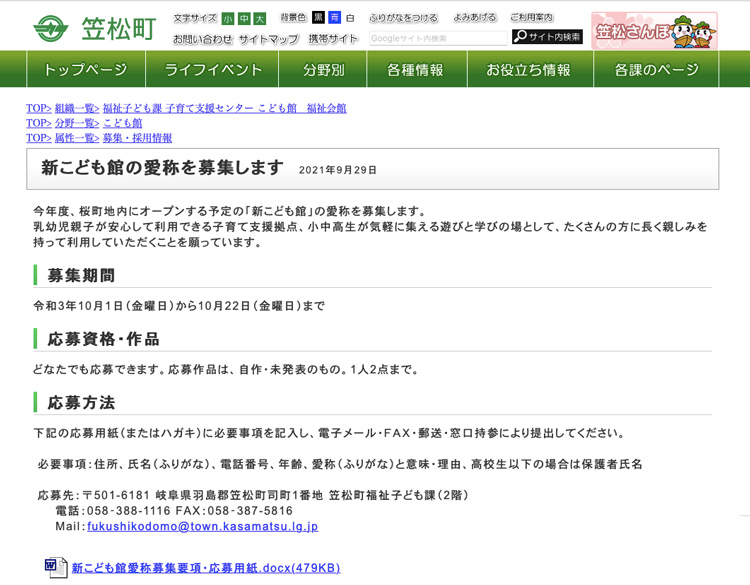750x585 pixels.
Task: Open ご利用案内 usage guide
Action: pos(531,18)
